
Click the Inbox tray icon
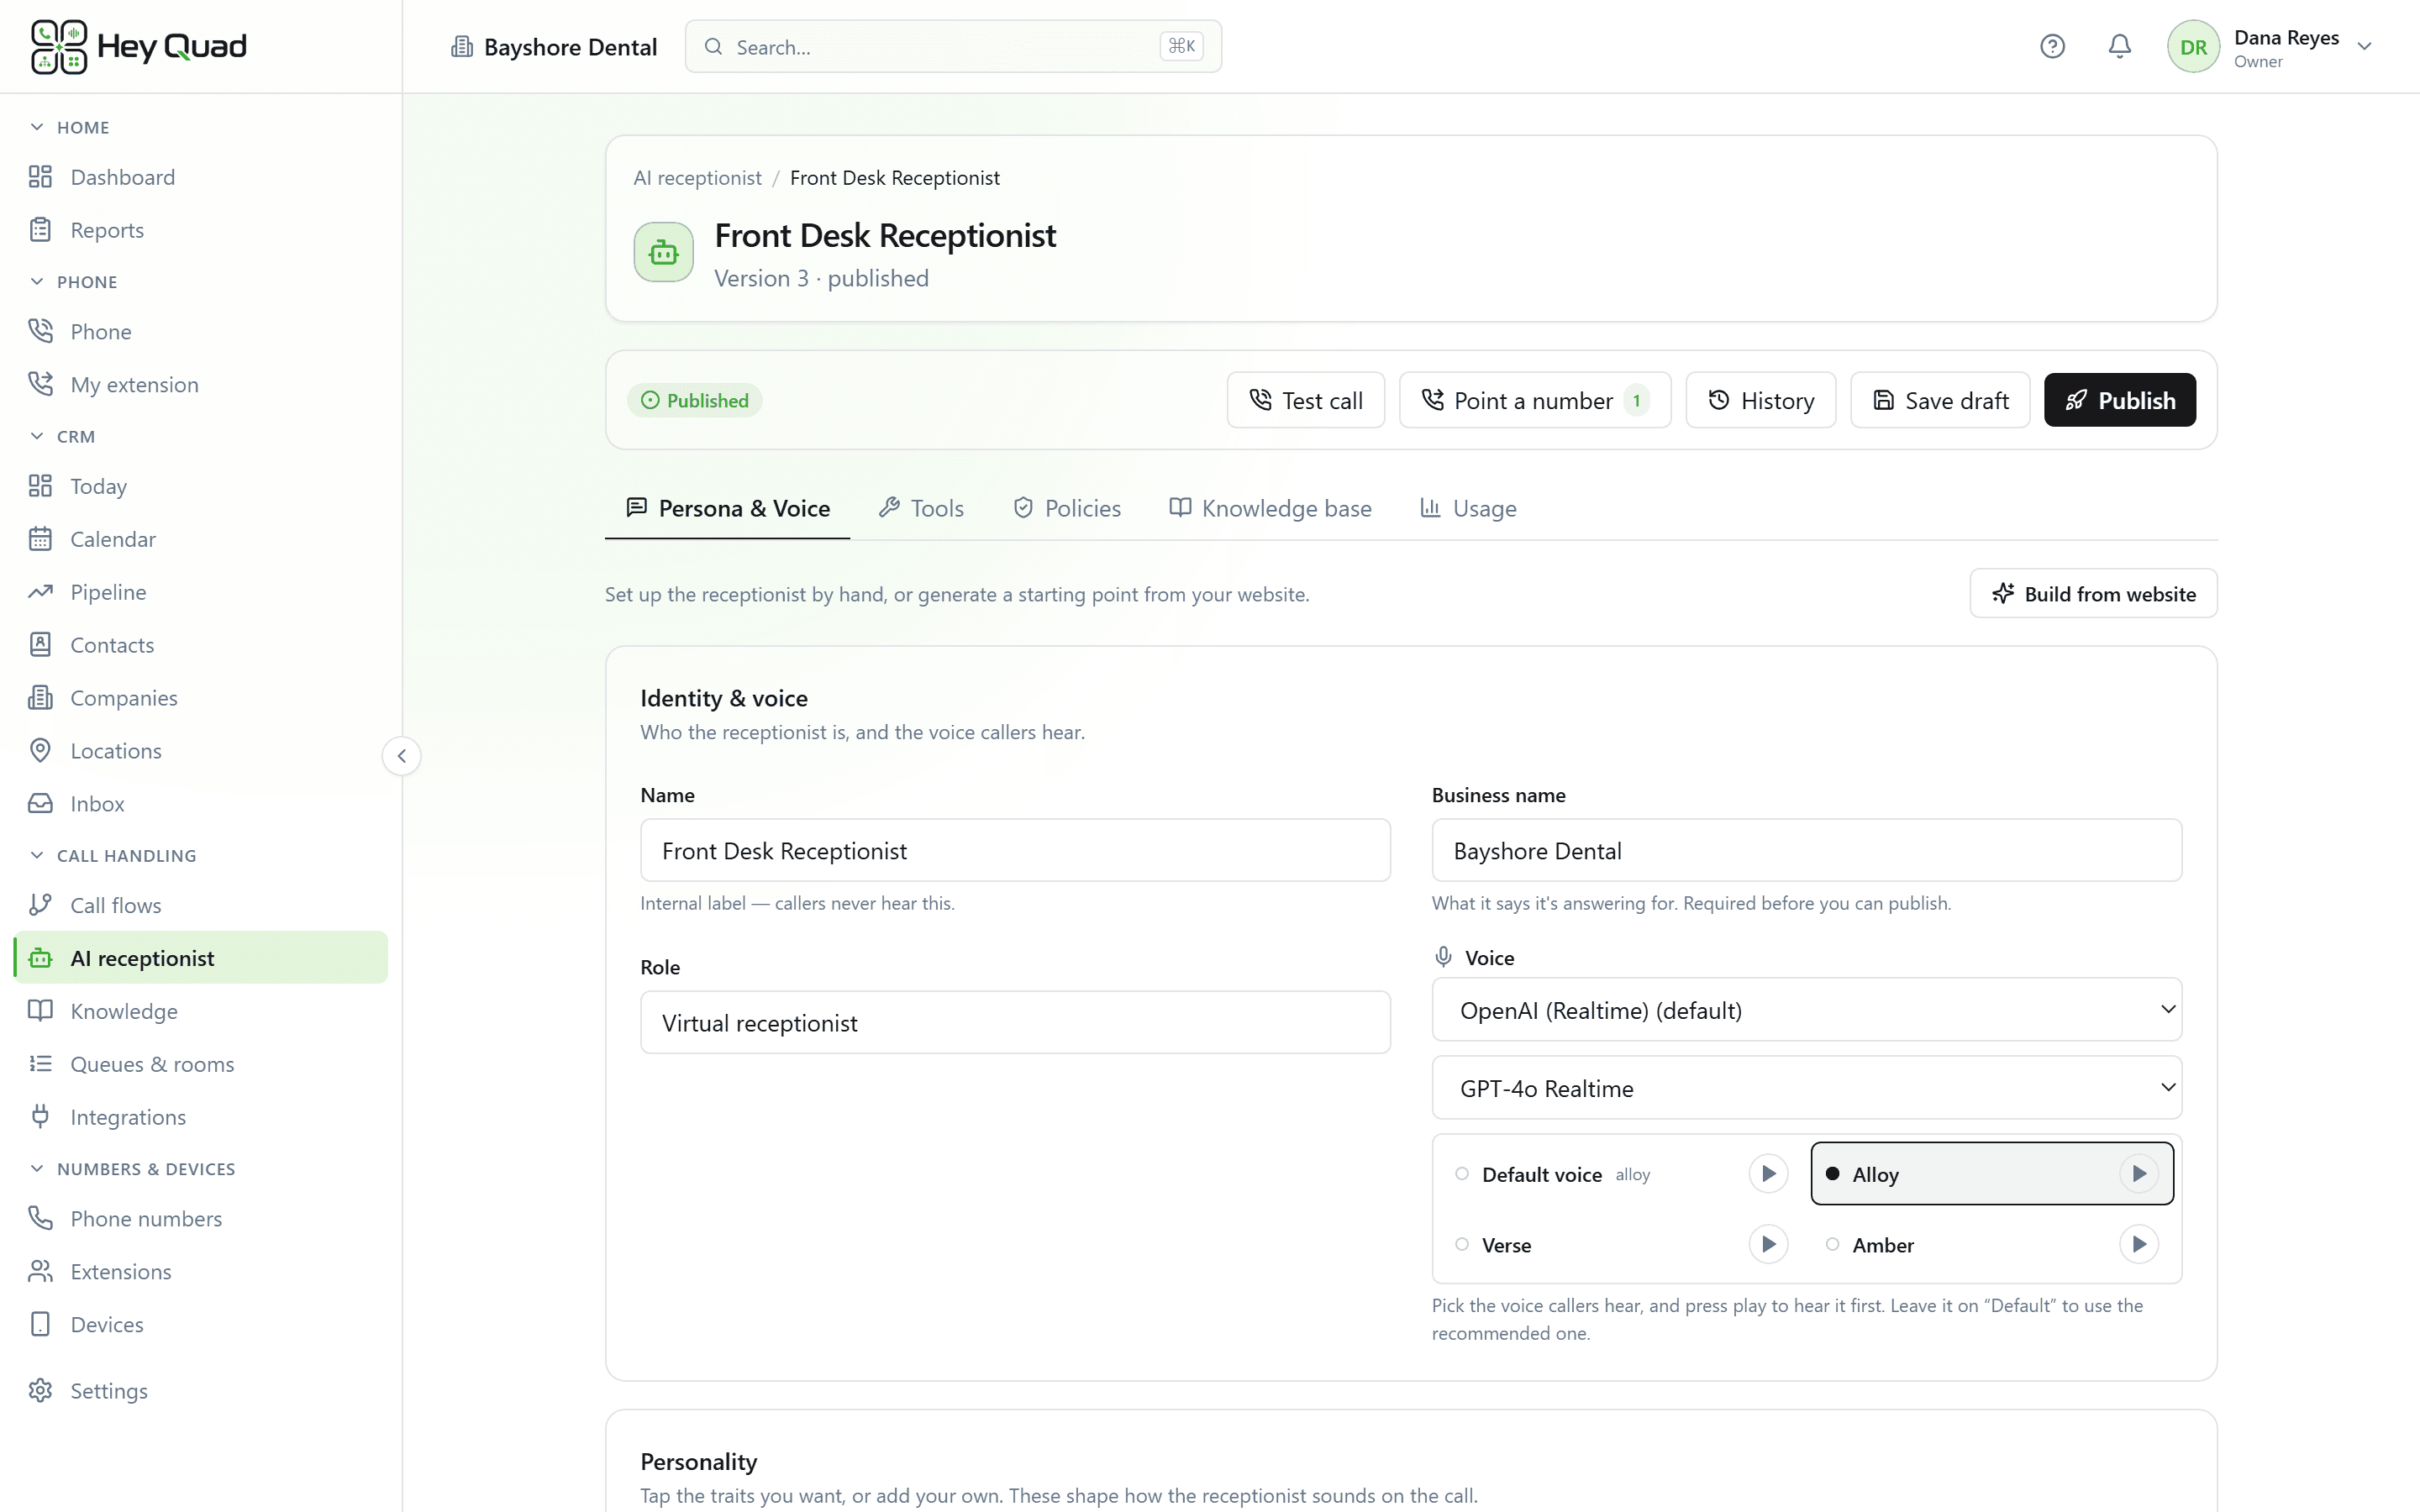pos(40,804)
